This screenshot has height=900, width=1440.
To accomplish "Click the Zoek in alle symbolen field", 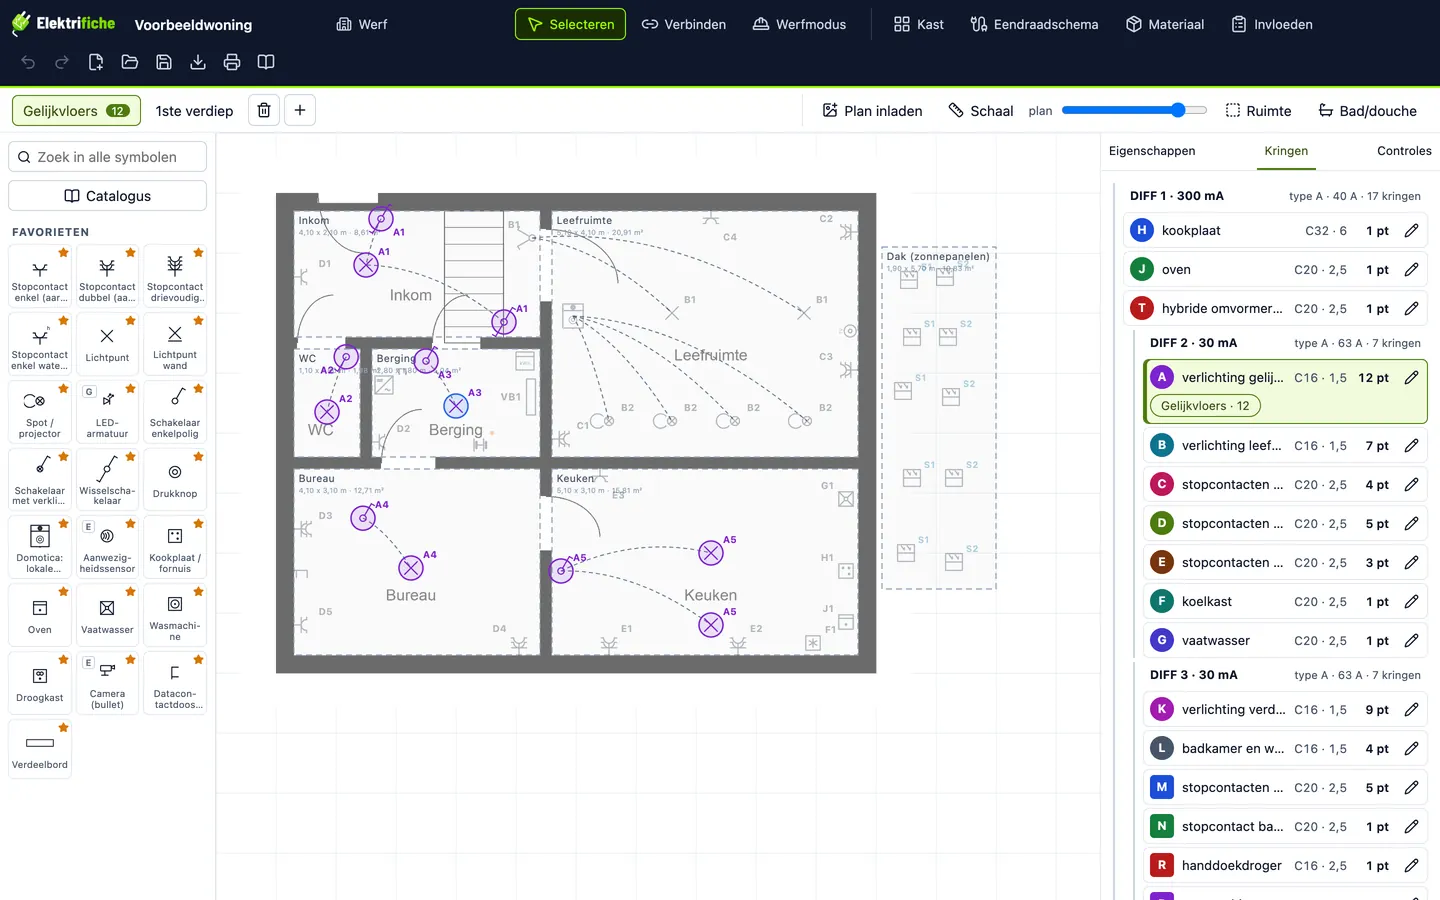I will [x=107, y=157].
